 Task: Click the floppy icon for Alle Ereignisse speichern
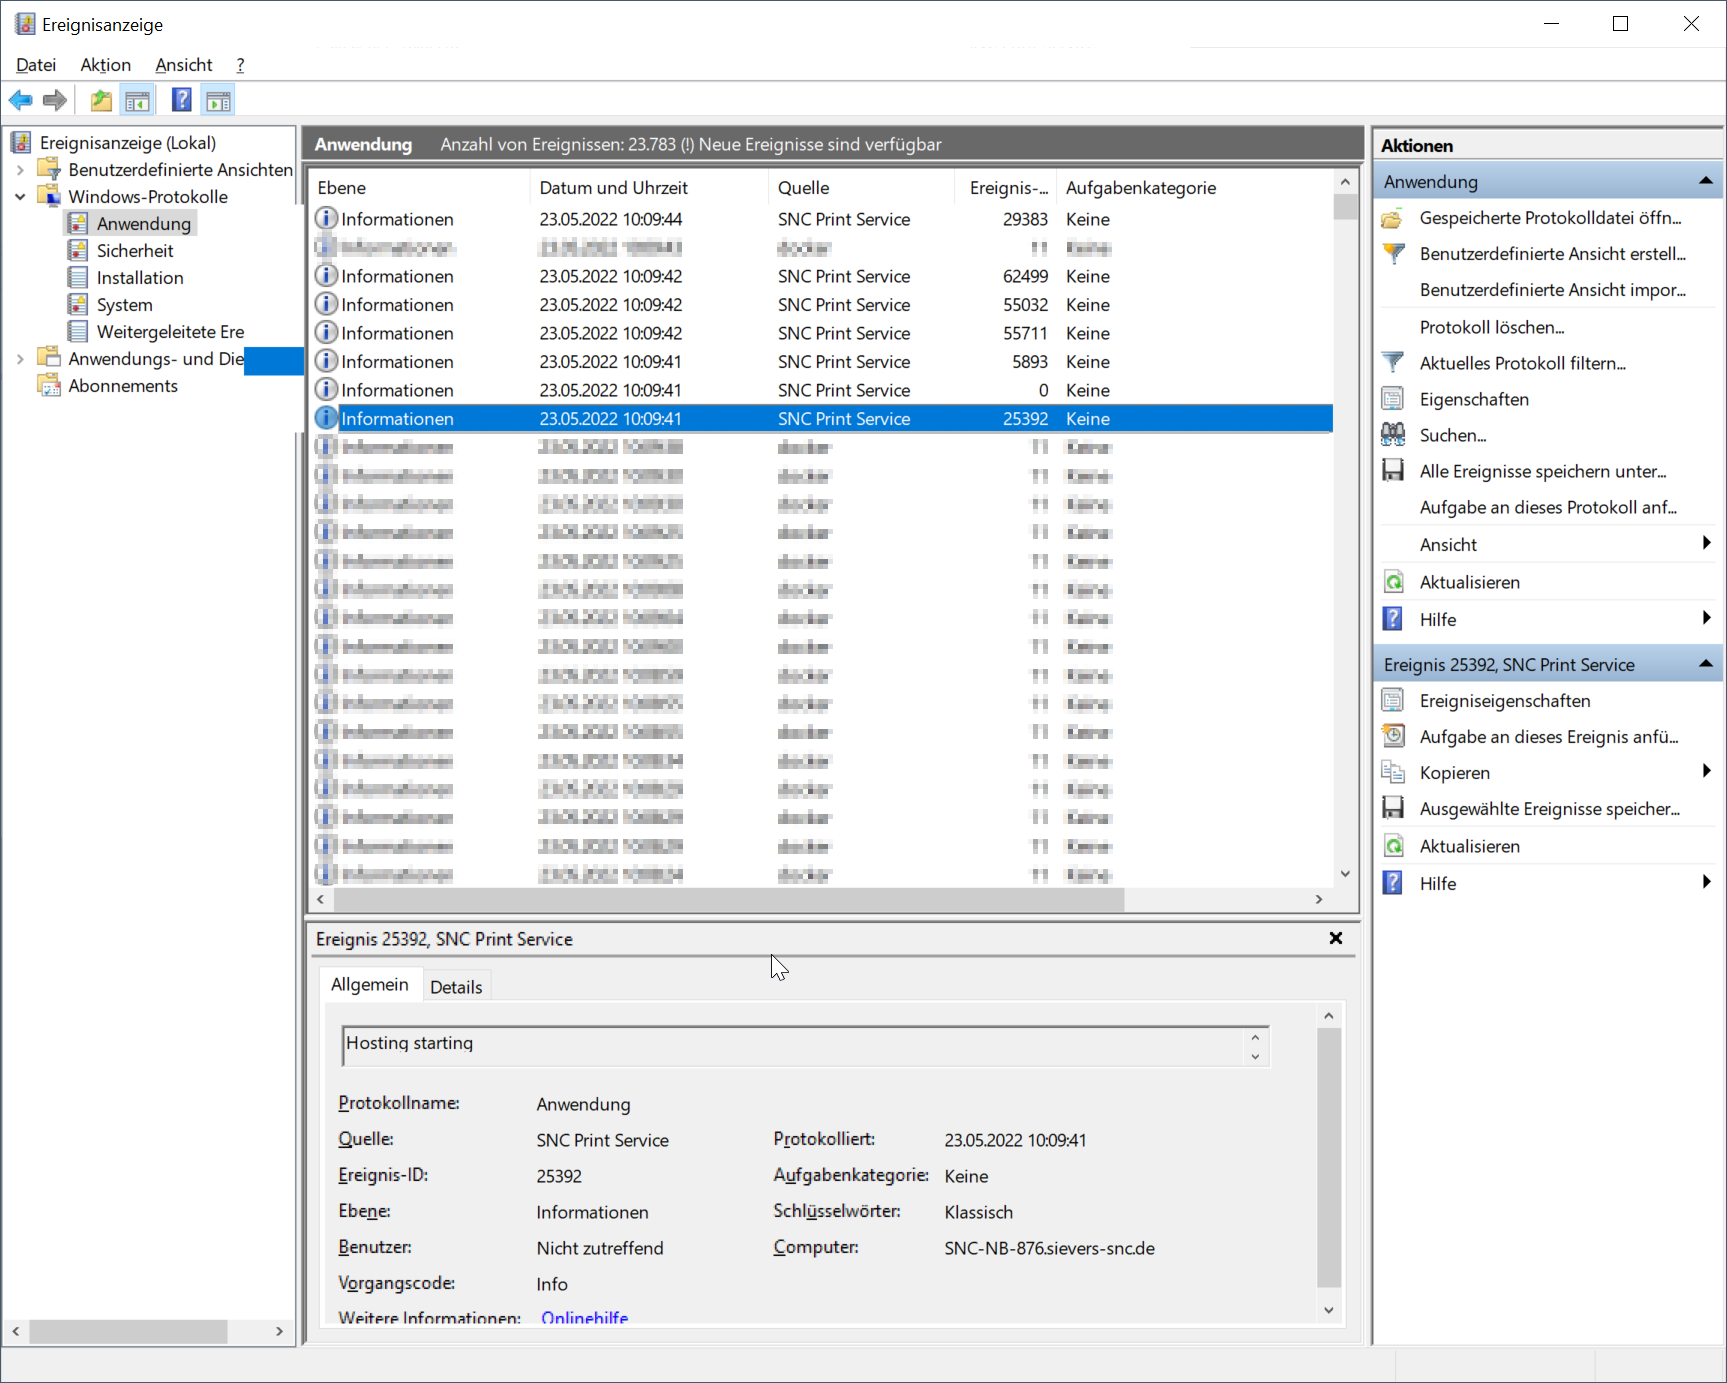click(x=1393, y=471)
